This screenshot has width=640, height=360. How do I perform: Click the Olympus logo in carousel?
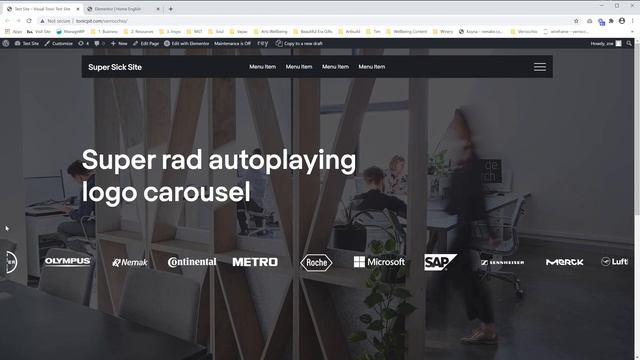[68, 261]
